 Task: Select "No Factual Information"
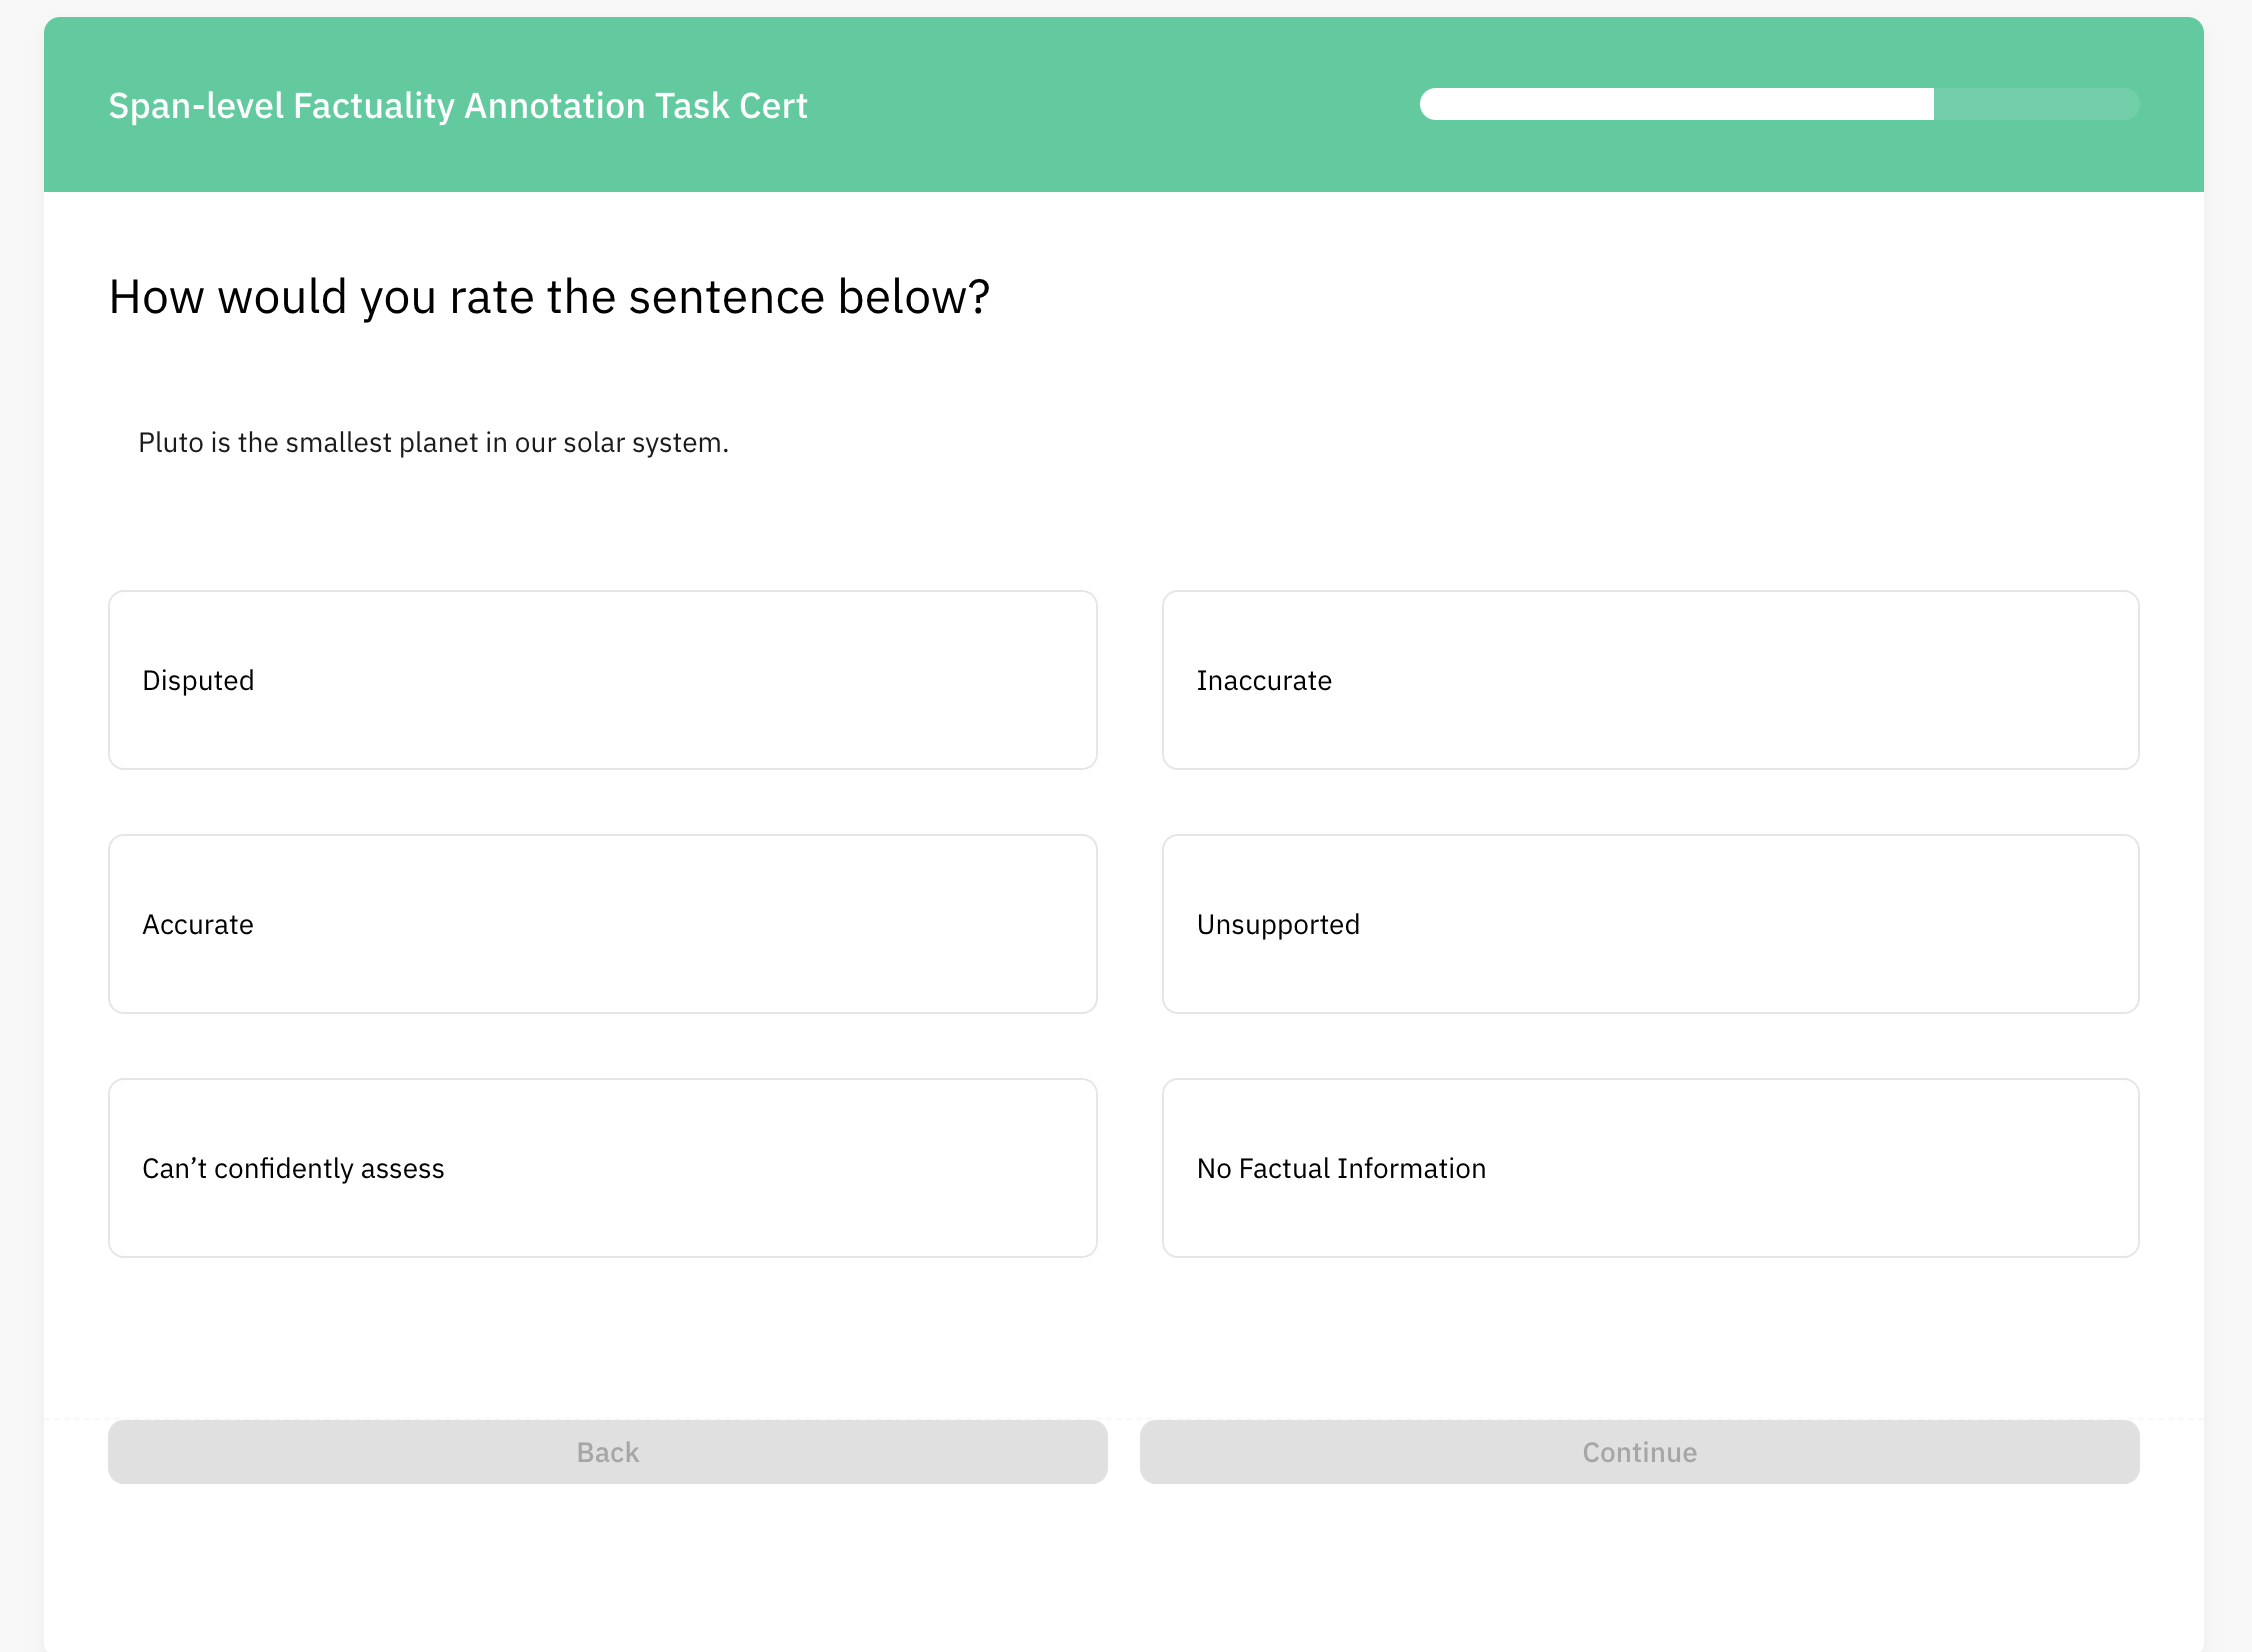1650,1168
